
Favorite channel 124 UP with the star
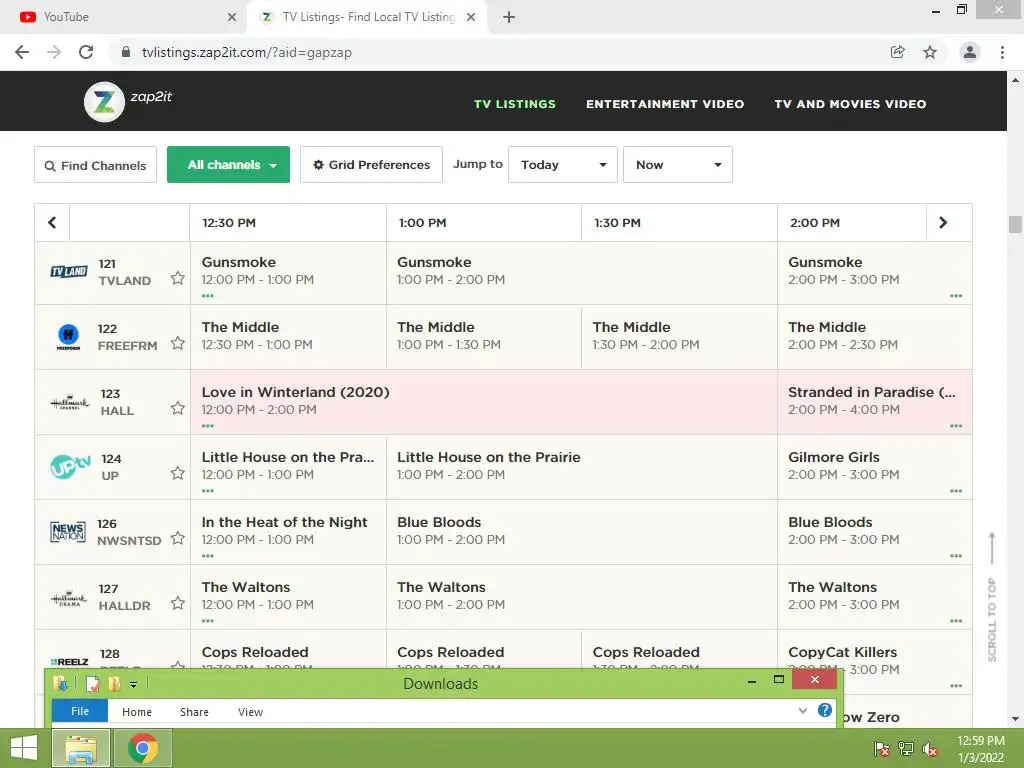coord(178,473)
